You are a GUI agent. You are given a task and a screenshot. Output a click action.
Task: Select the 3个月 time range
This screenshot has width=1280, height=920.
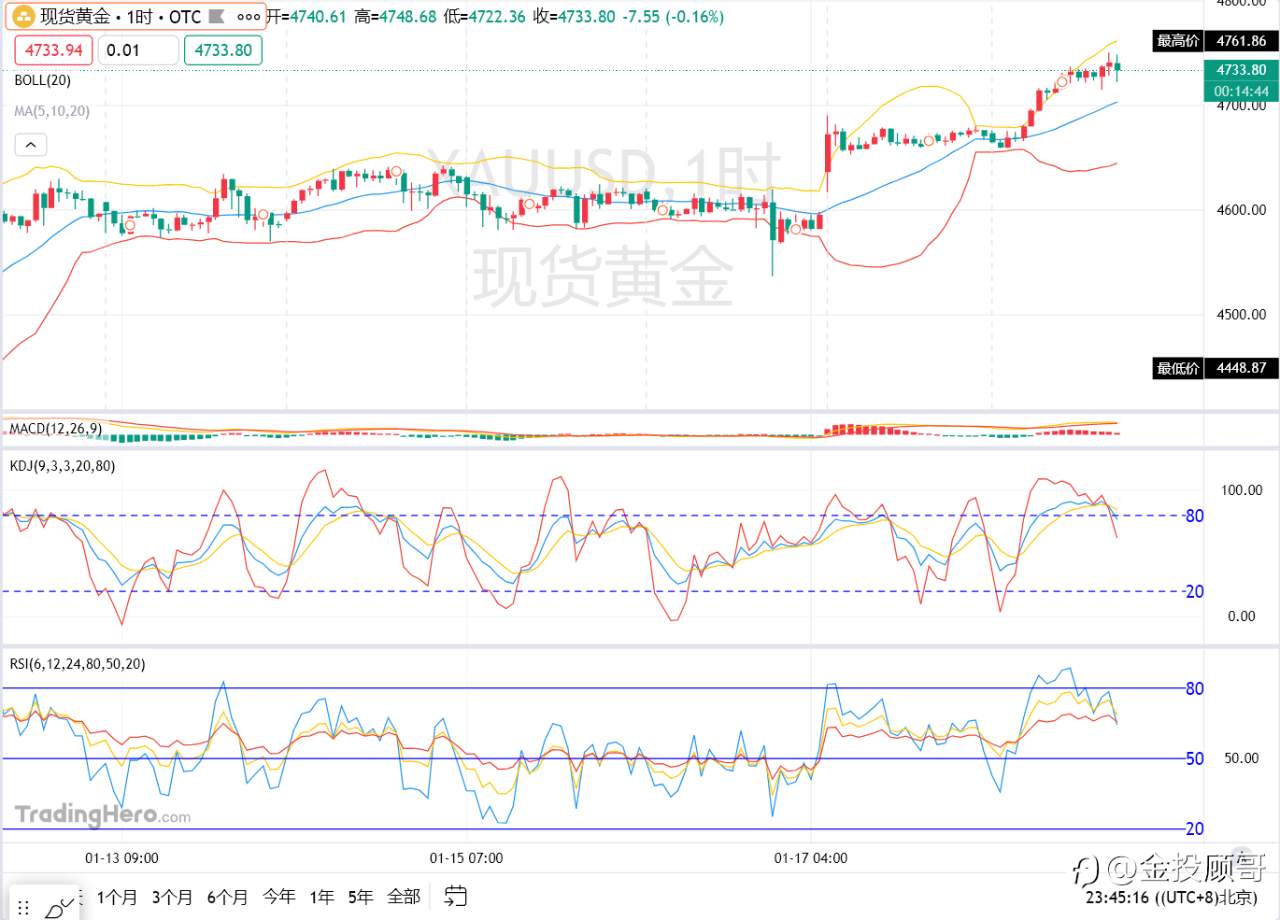pyautogui.click(x=172, y=896)
